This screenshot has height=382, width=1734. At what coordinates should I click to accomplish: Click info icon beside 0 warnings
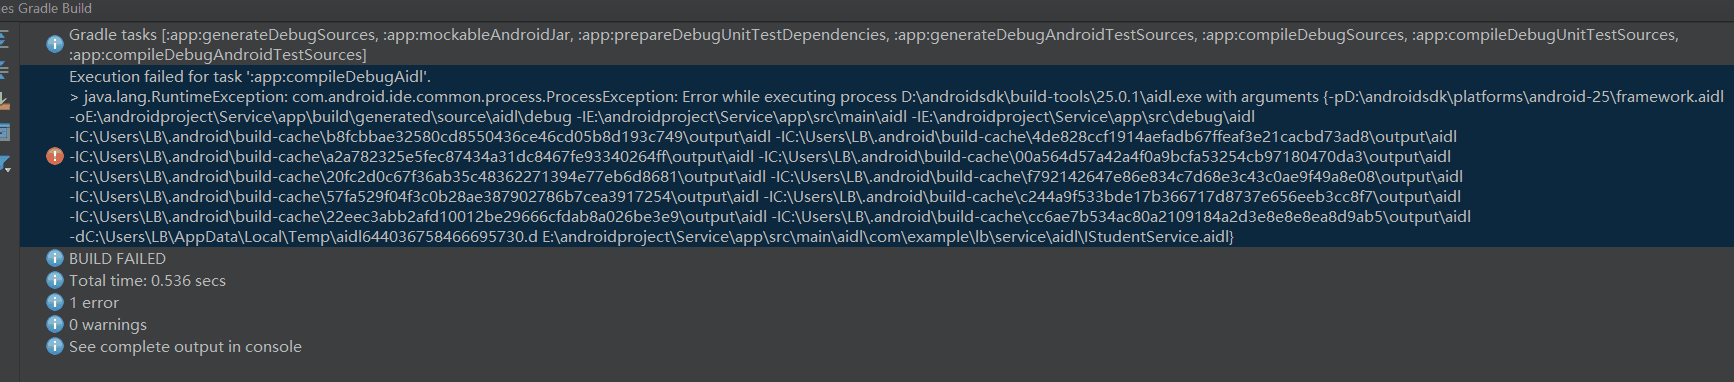(55, 324)
